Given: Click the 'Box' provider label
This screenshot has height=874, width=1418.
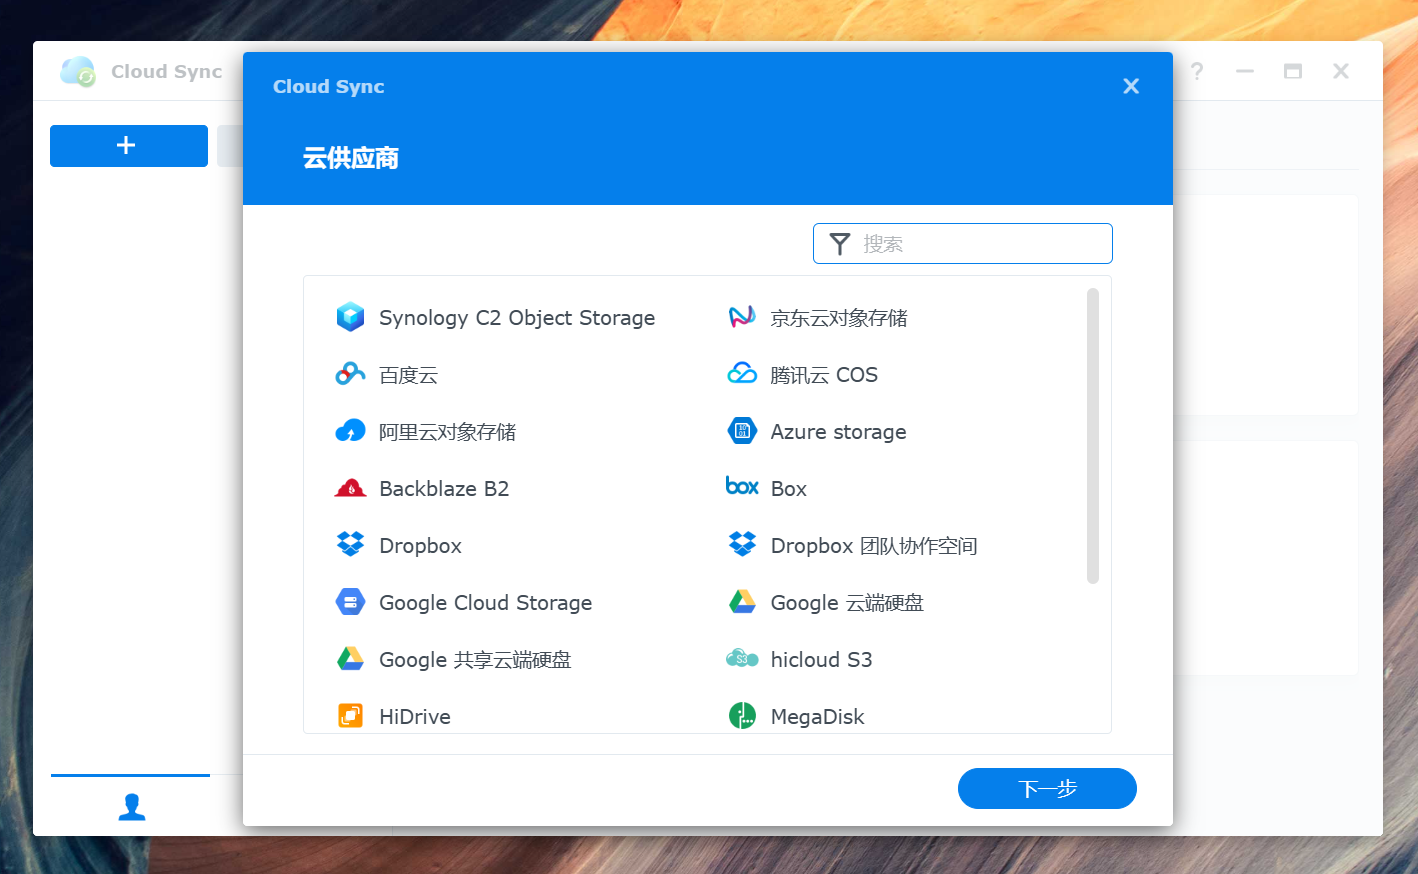Looking at the screenshot, I should coord(788,489).
